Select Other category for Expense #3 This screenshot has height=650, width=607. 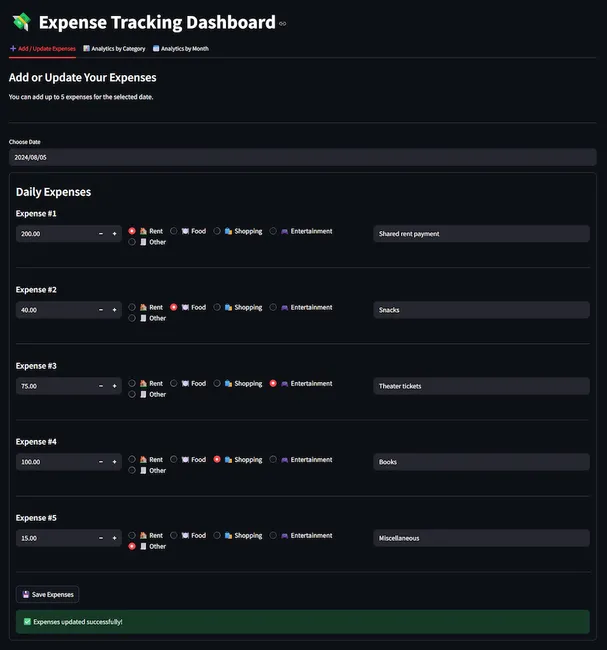(132, 394)
